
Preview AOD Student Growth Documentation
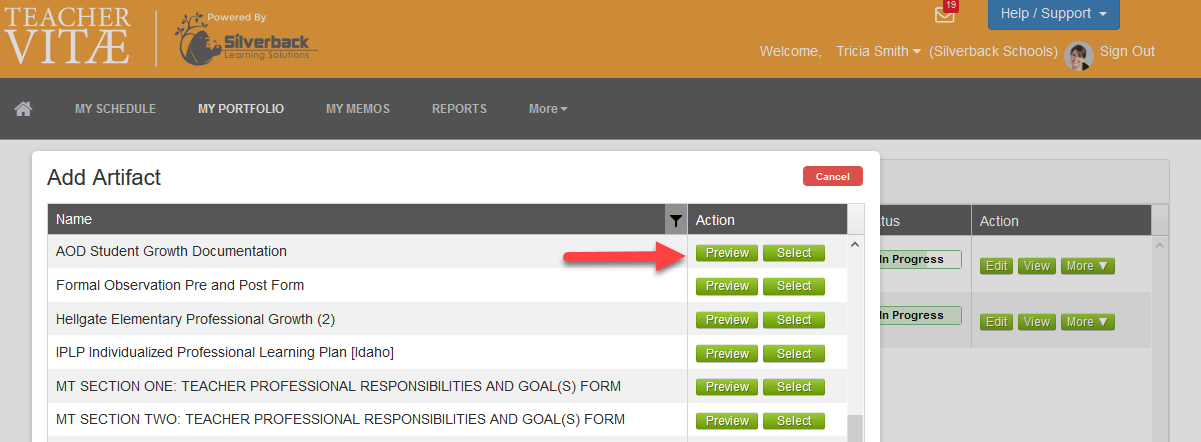(x=727, y=253)
